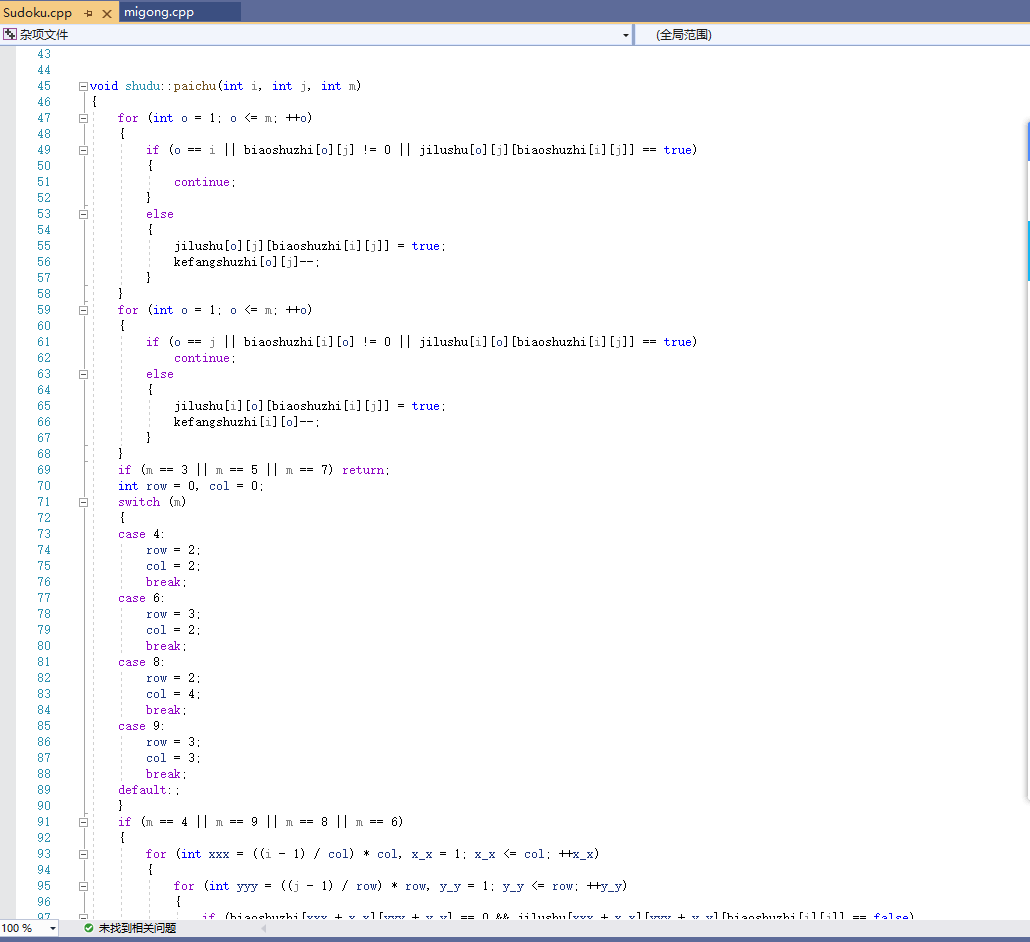Collapse the for loop at line 93
This screenshot has width=1030, height=942.
pyautogui.click(x=83, y=855)
